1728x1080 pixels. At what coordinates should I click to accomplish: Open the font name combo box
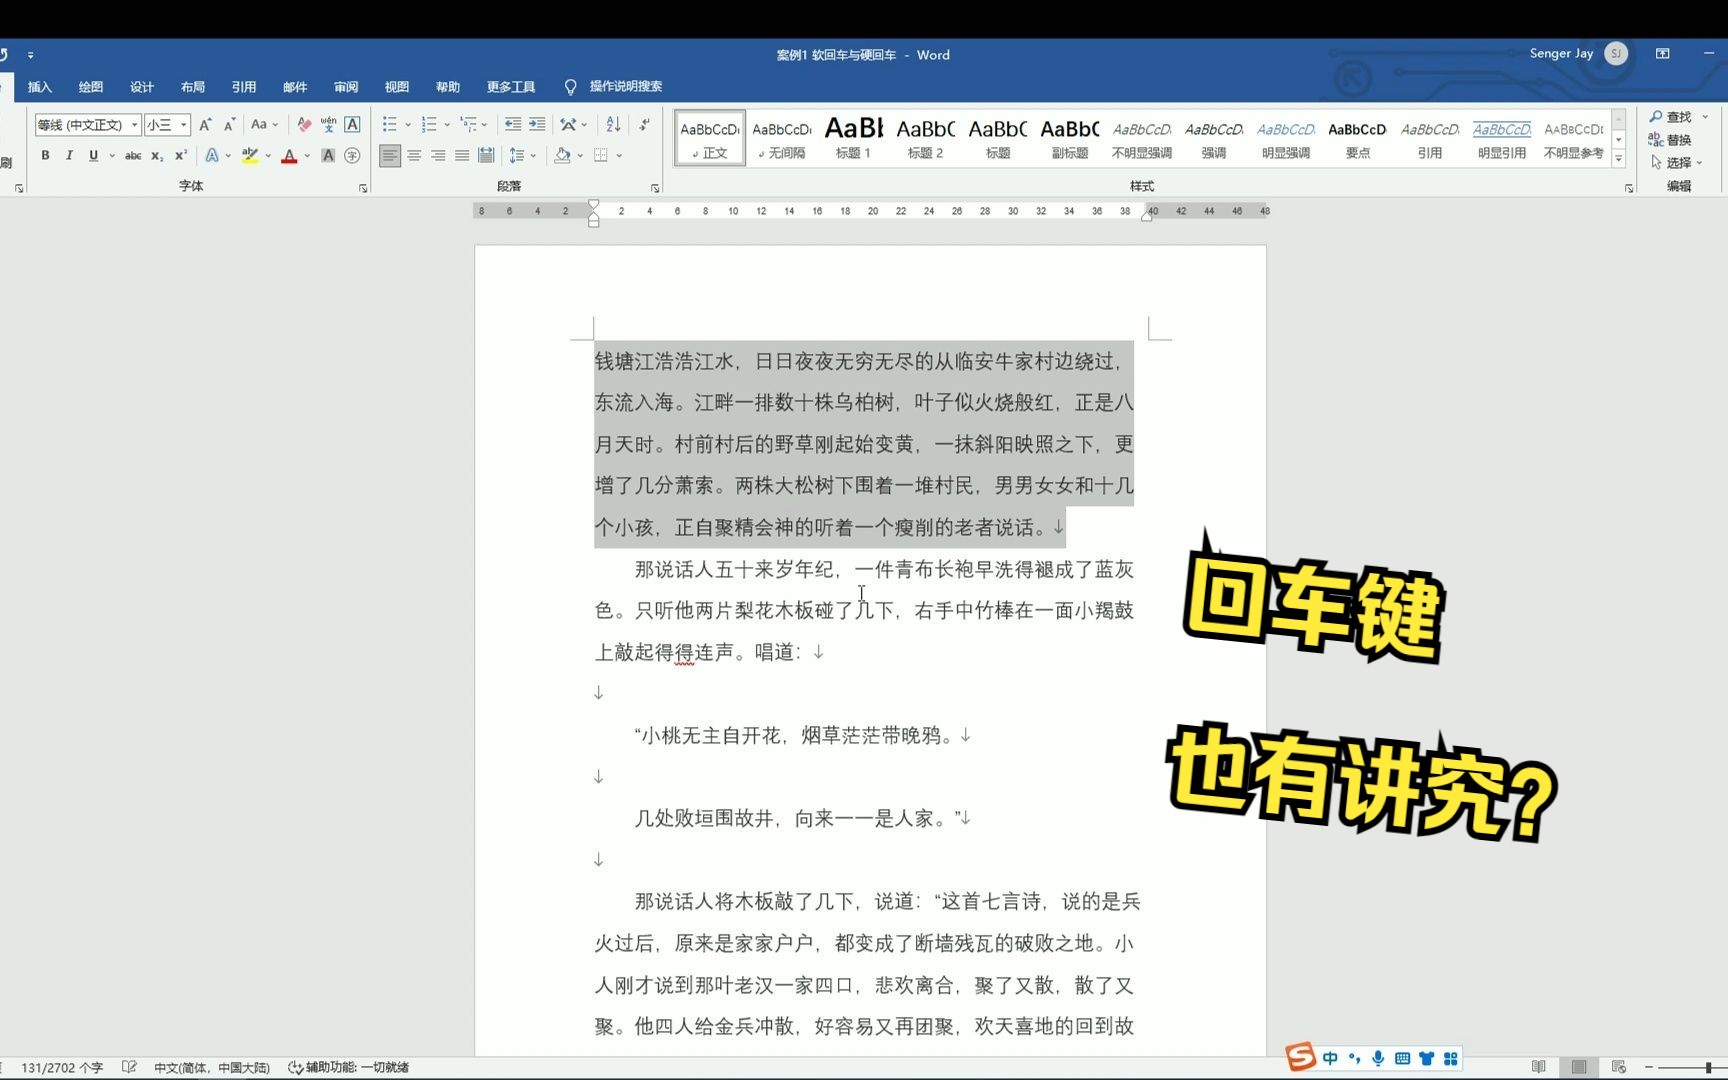pyautogui.click(x=87, y=125)
